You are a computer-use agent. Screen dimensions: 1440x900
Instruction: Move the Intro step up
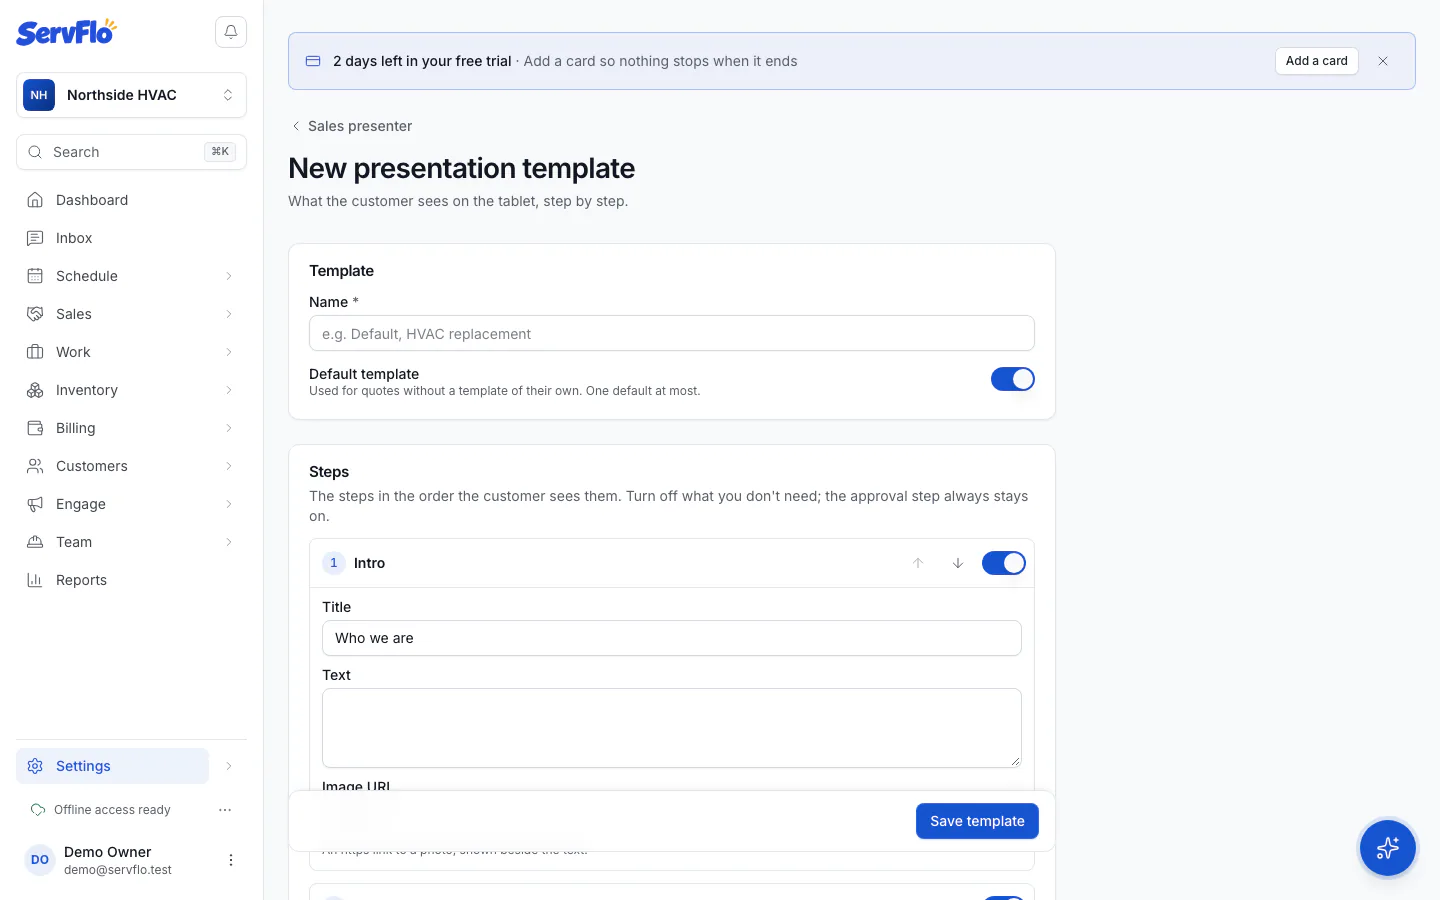coord(918,563)
